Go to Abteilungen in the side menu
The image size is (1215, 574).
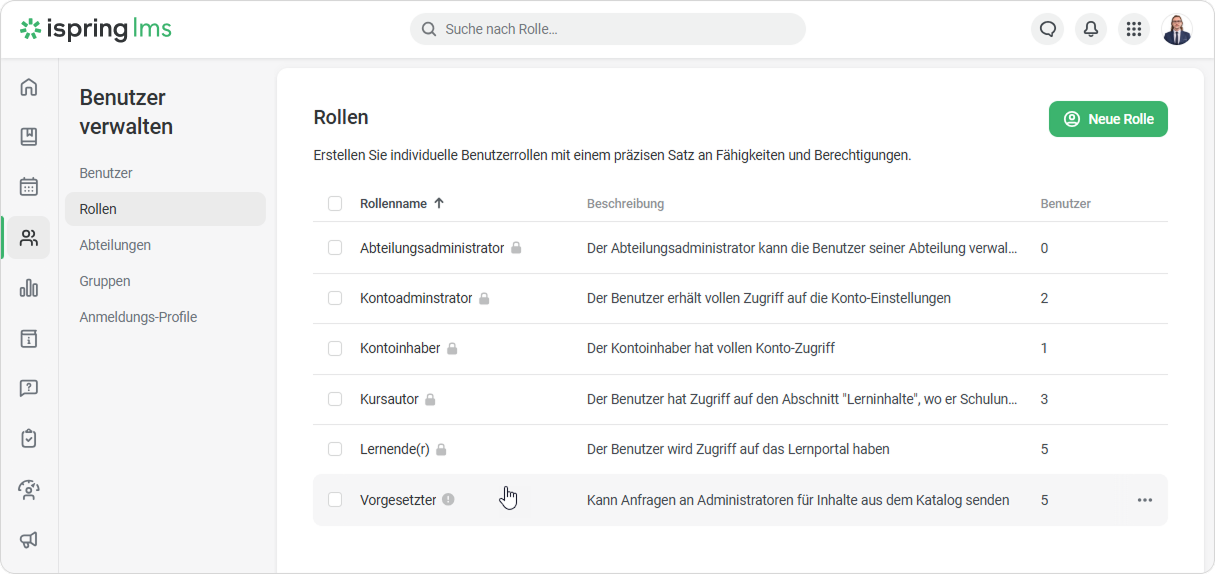115,245
